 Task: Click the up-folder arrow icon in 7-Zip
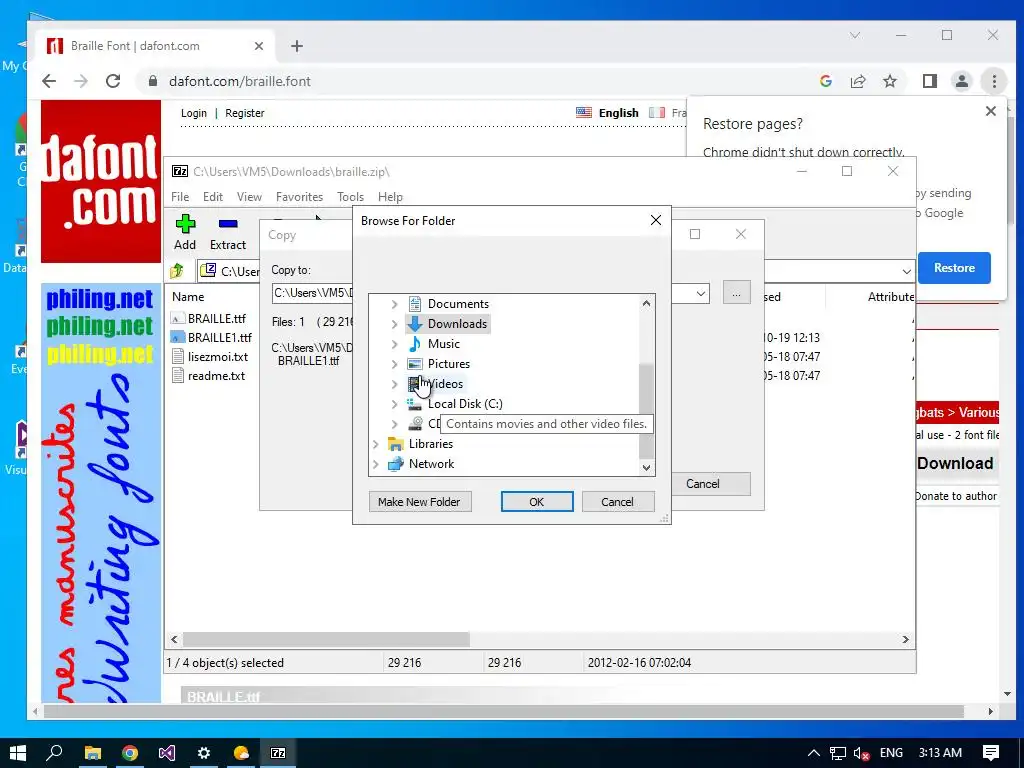point(177,270)
